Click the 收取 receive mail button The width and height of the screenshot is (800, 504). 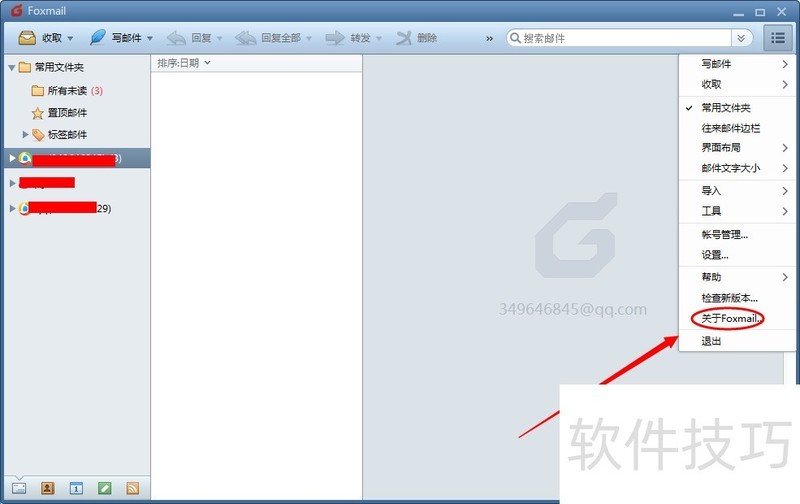coord(42,38)
